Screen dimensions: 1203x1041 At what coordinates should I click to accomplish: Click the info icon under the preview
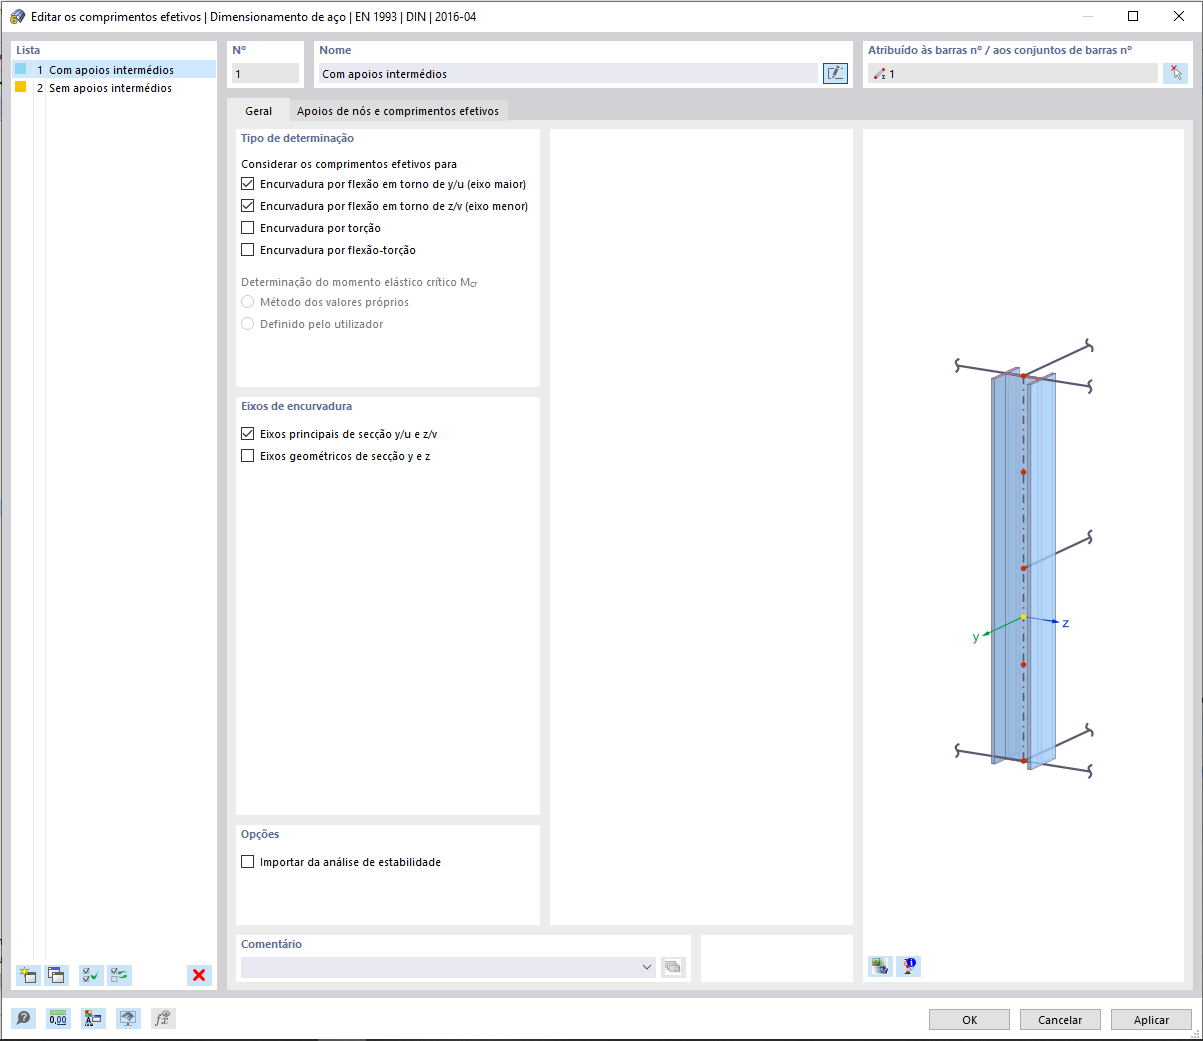909,966
